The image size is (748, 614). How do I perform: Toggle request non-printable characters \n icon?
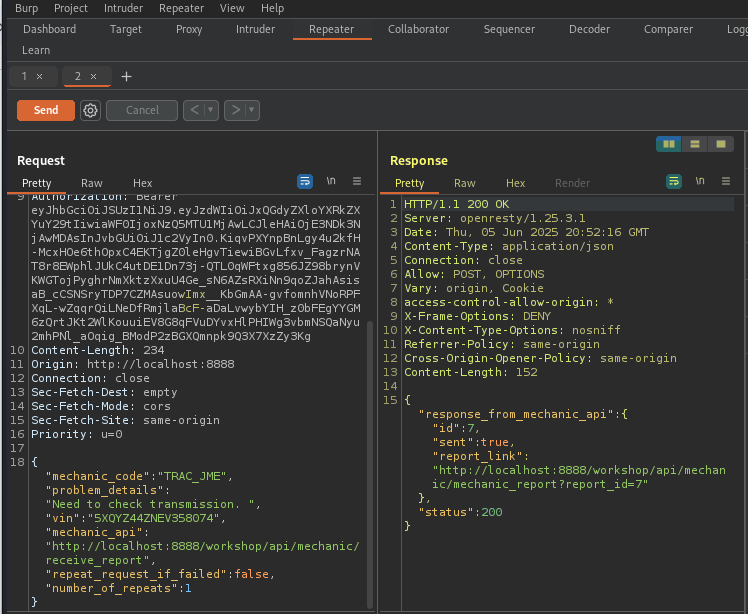coord(331,181)
